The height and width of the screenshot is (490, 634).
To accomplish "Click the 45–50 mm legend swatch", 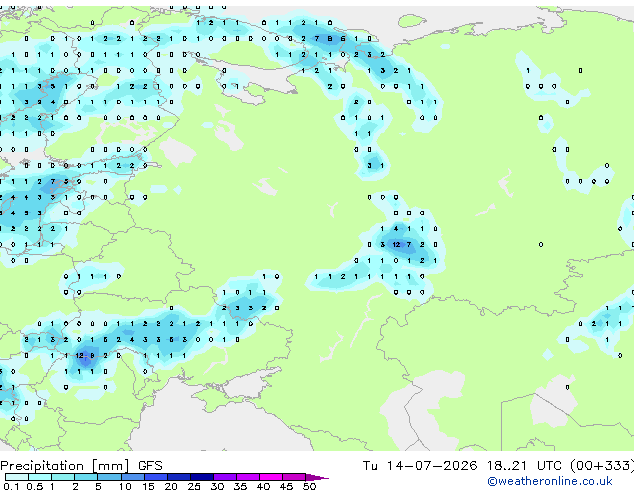I will (294, 477).
